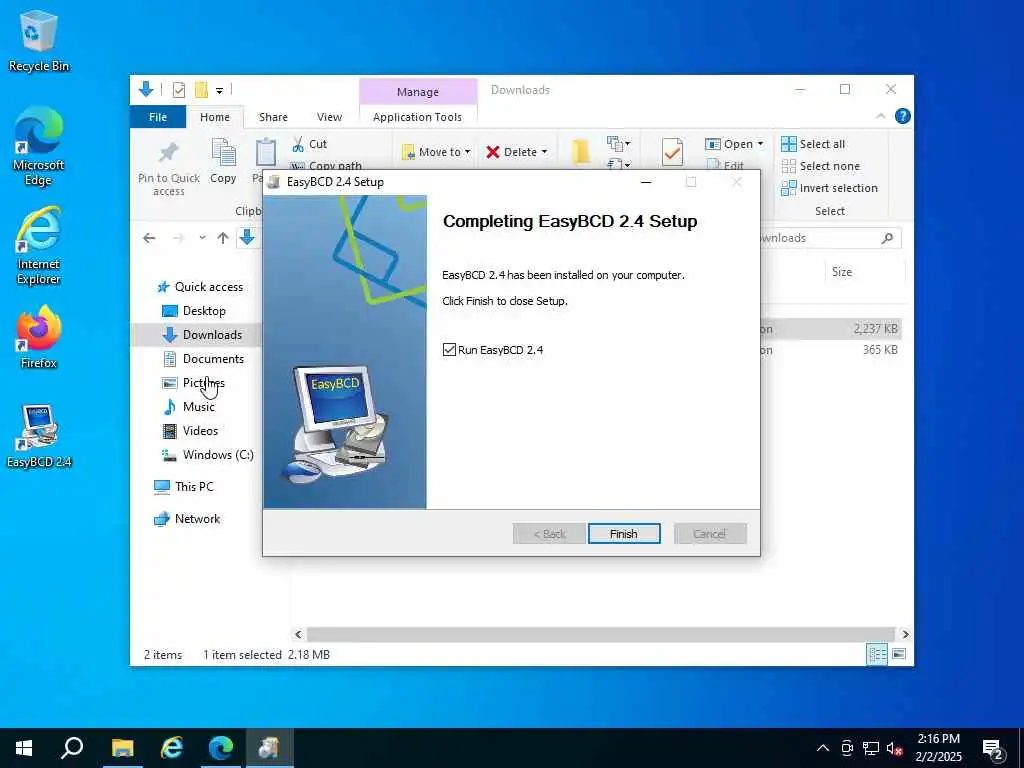1024x768 pixels.
Task: Expand recent locations dropdown arrow
Action: [202, 238]
